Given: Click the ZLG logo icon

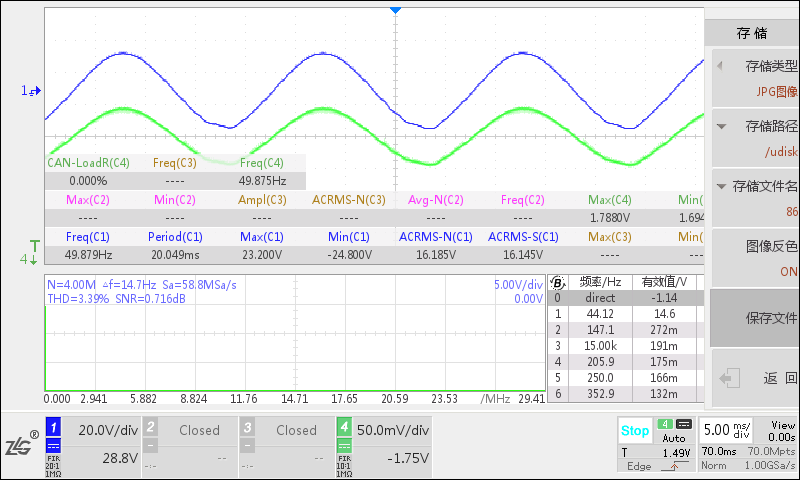Looking at the screenshot, I should [21, 444].
